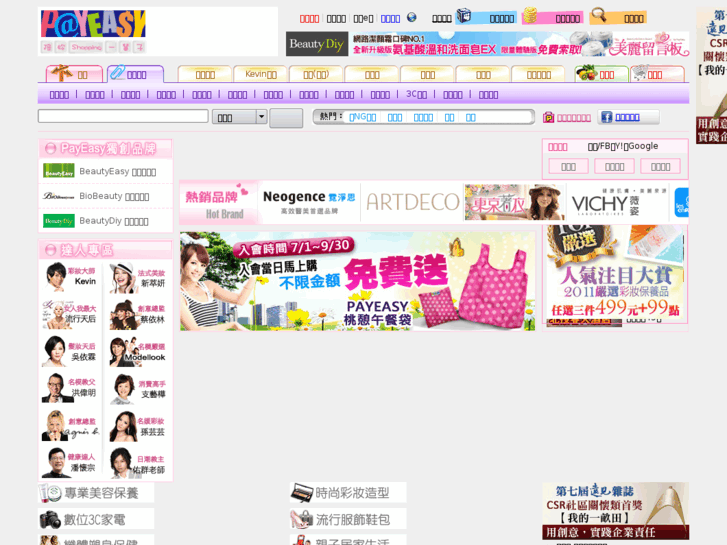Open 法式美妝 新翠妍 expert entry
This screenshot has width=727, height=545.
coord(138,277)
